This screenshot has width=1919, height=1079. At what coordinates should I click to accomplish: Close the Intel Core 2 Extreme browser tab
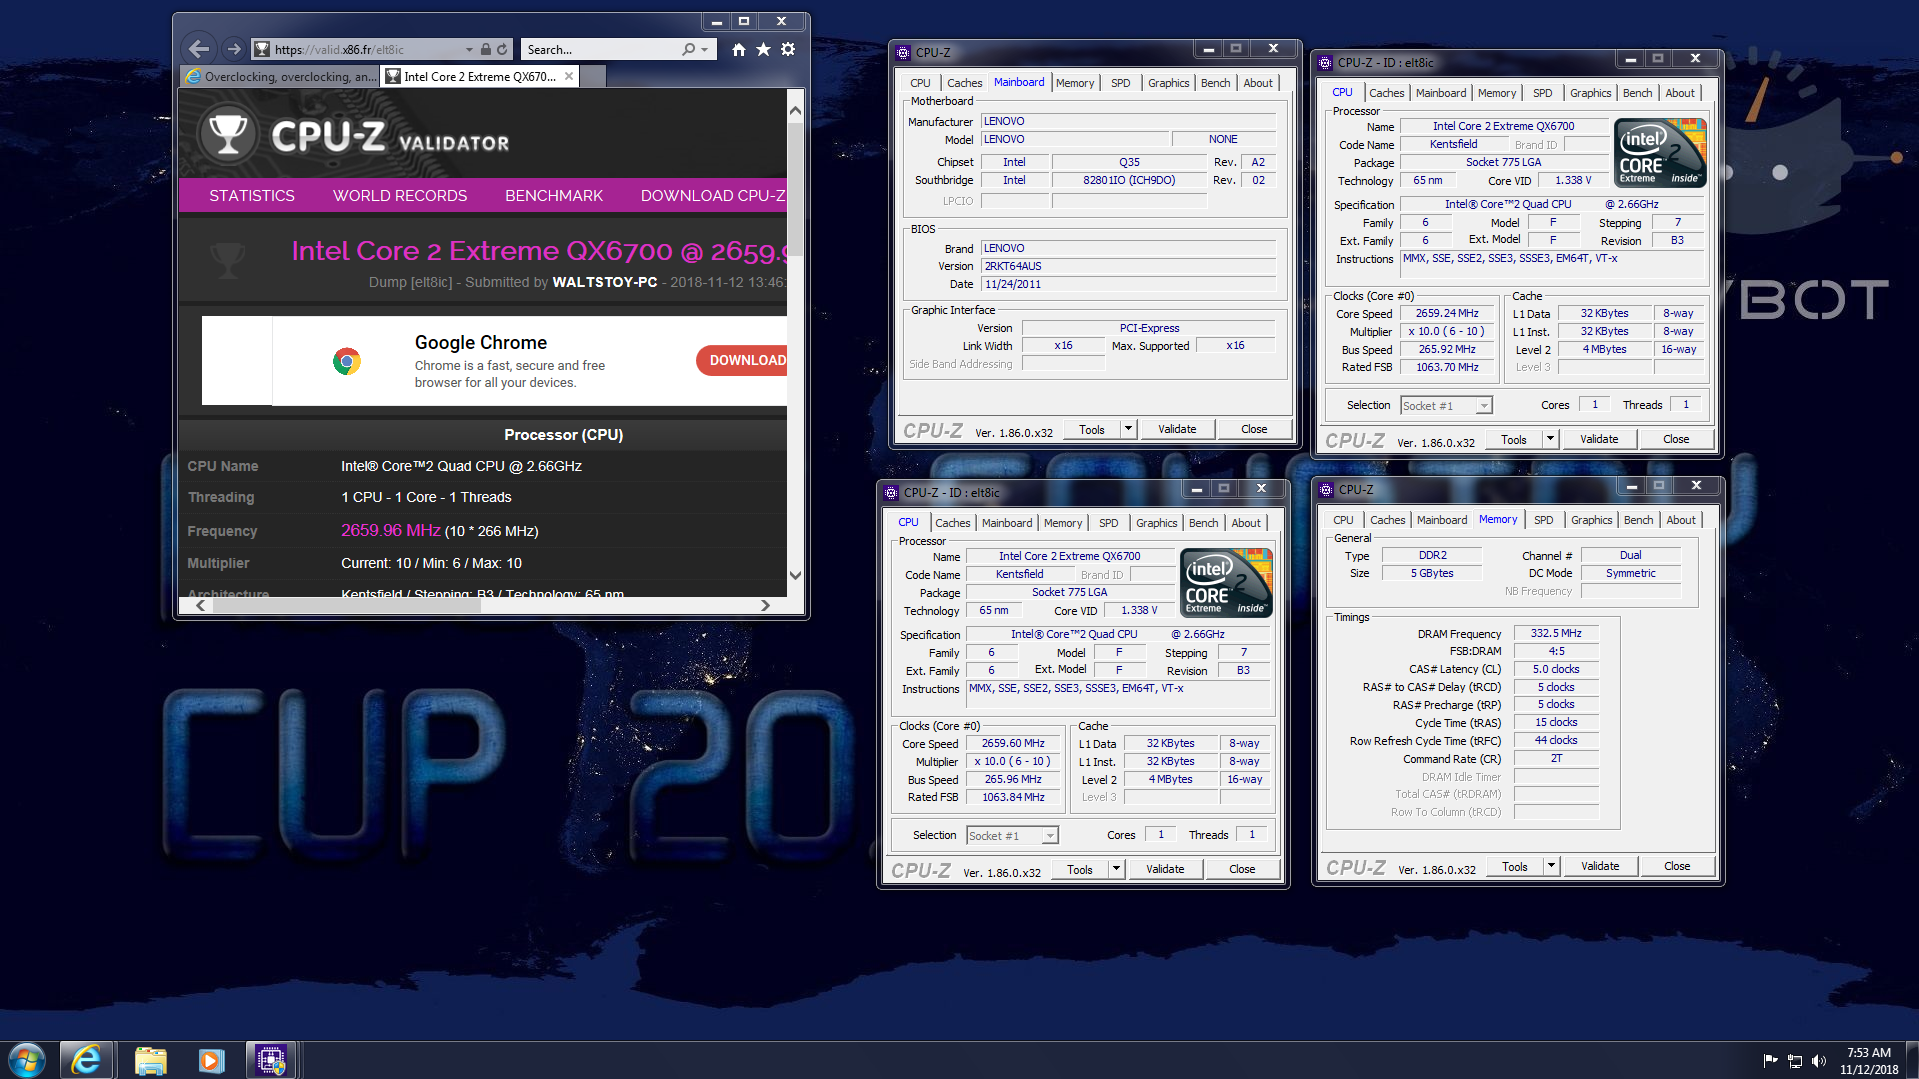click(569, 76)
